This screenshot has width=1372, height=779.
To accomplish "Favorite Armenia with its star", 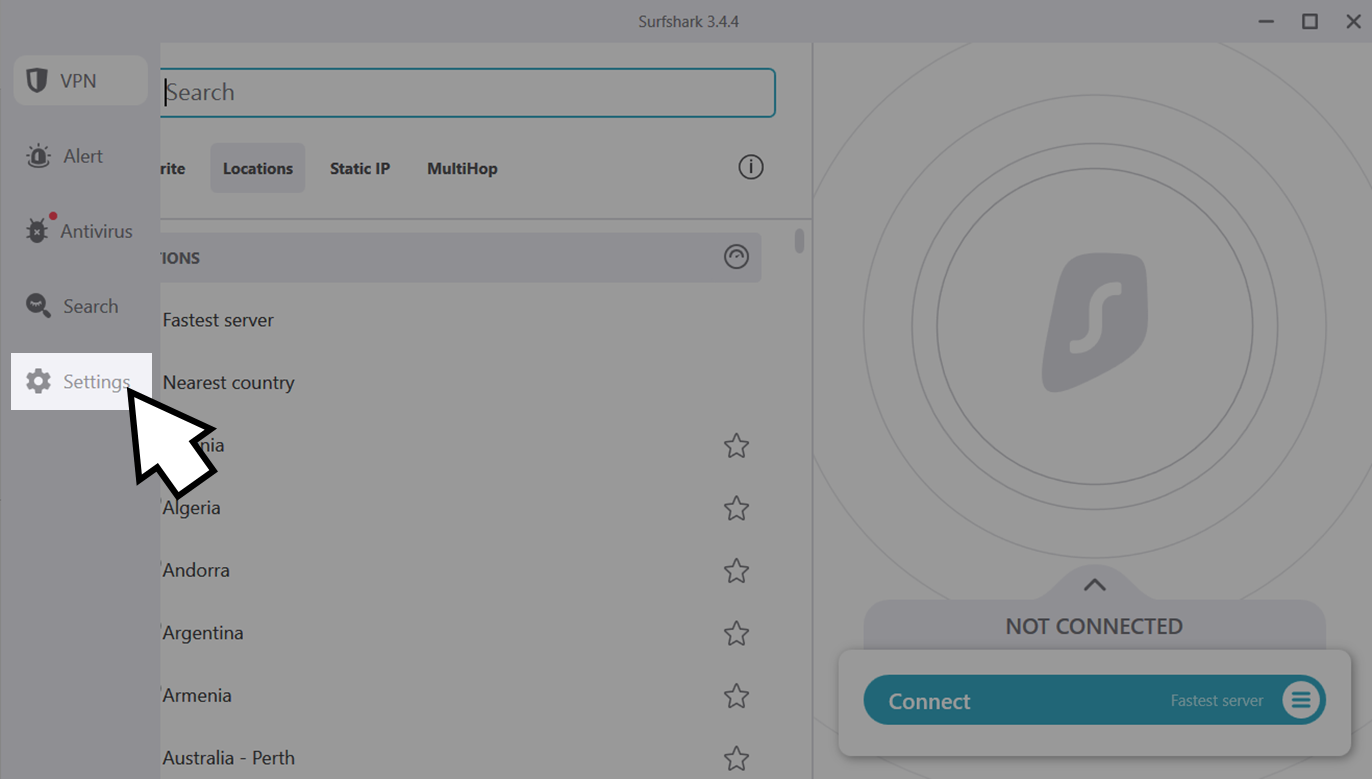I will coord(736,696).
